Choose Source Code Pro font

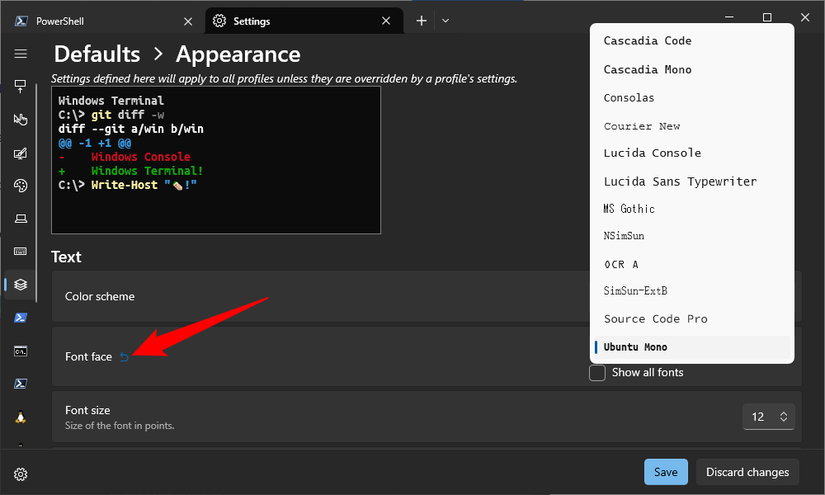click(x=692, y=319)
